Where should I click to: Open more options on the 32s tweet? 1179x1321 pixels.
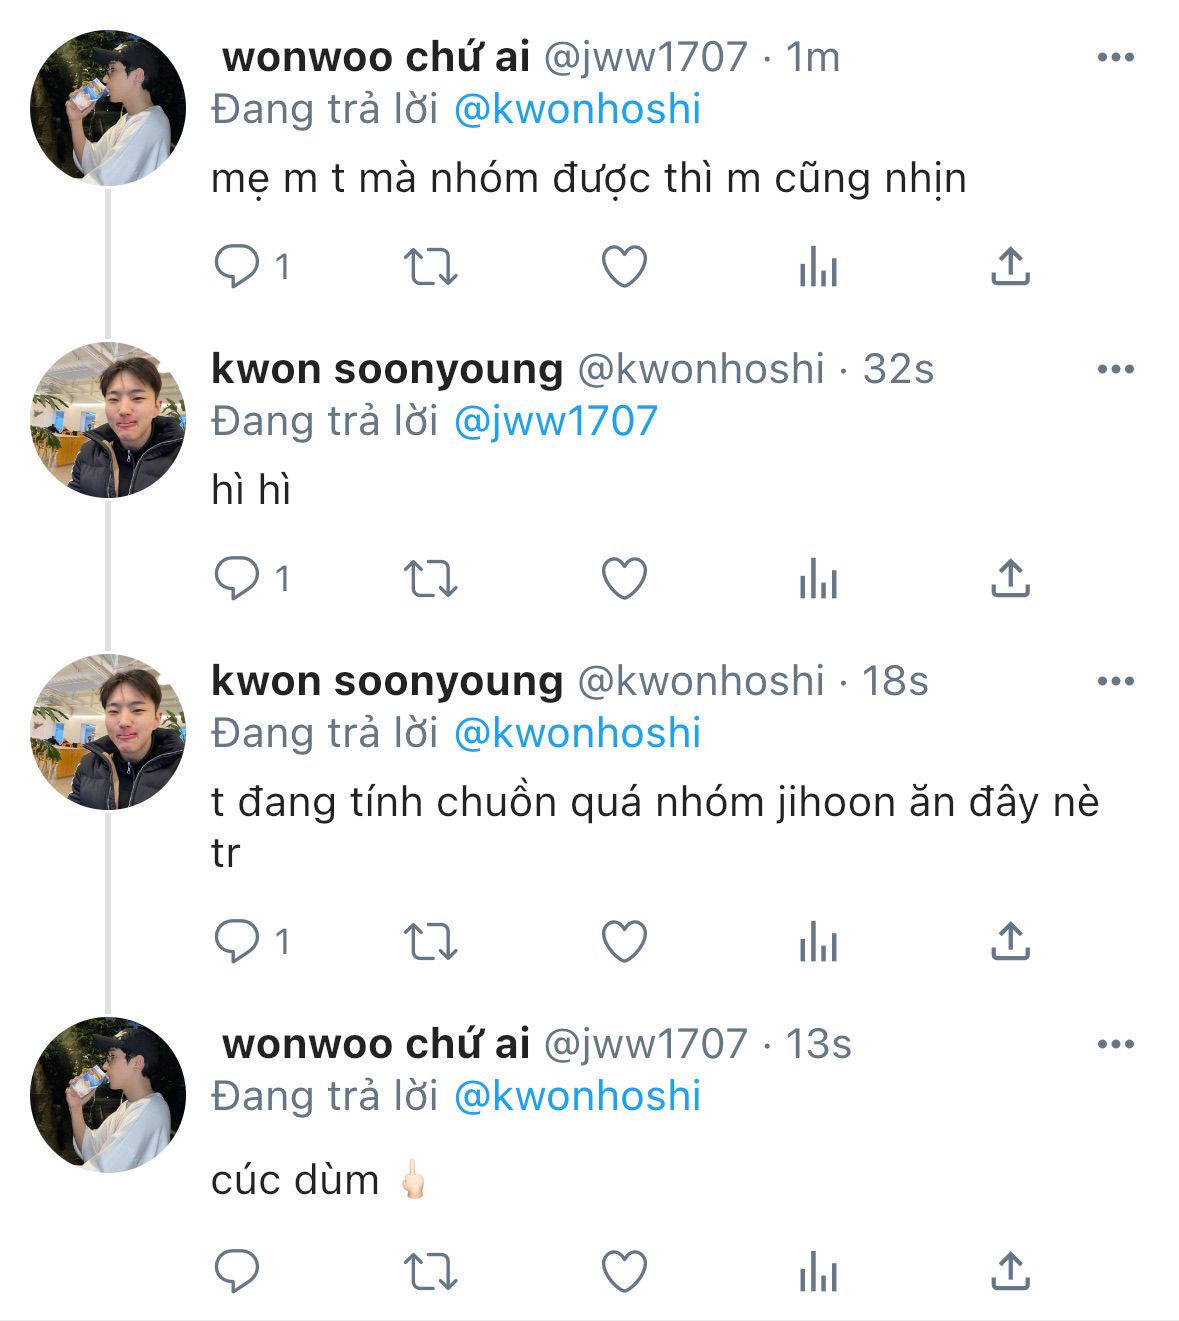point(1116,369)
